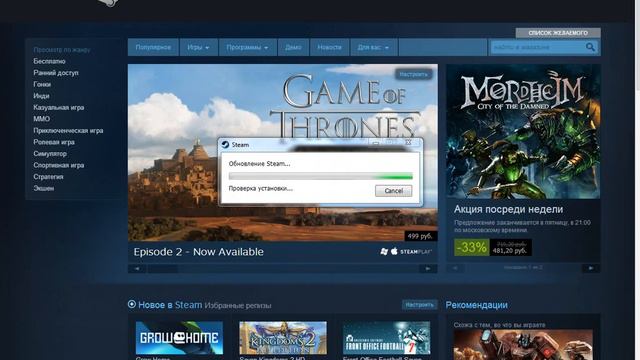This screenshot has height=360, width=640.
Task: Open the Новости tab
Action: pos(329,47)
